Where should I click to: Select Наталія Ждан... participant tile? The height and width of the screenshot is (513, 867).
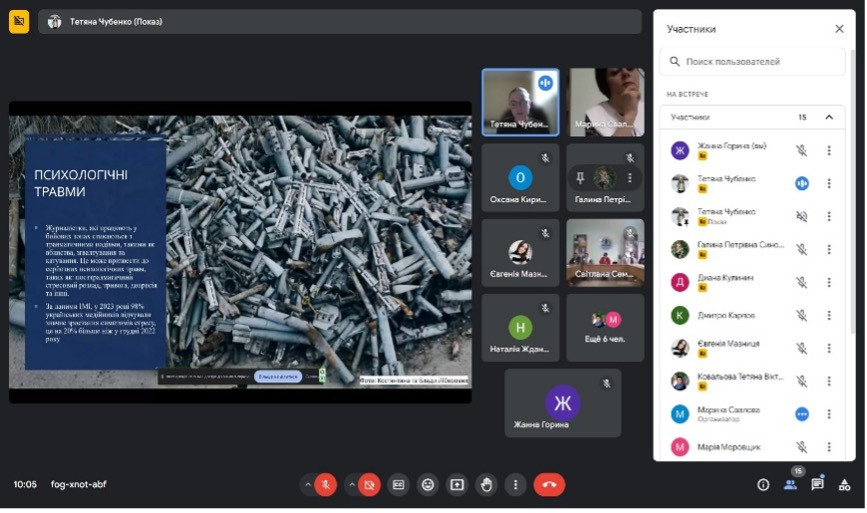[x=520, y=328]
